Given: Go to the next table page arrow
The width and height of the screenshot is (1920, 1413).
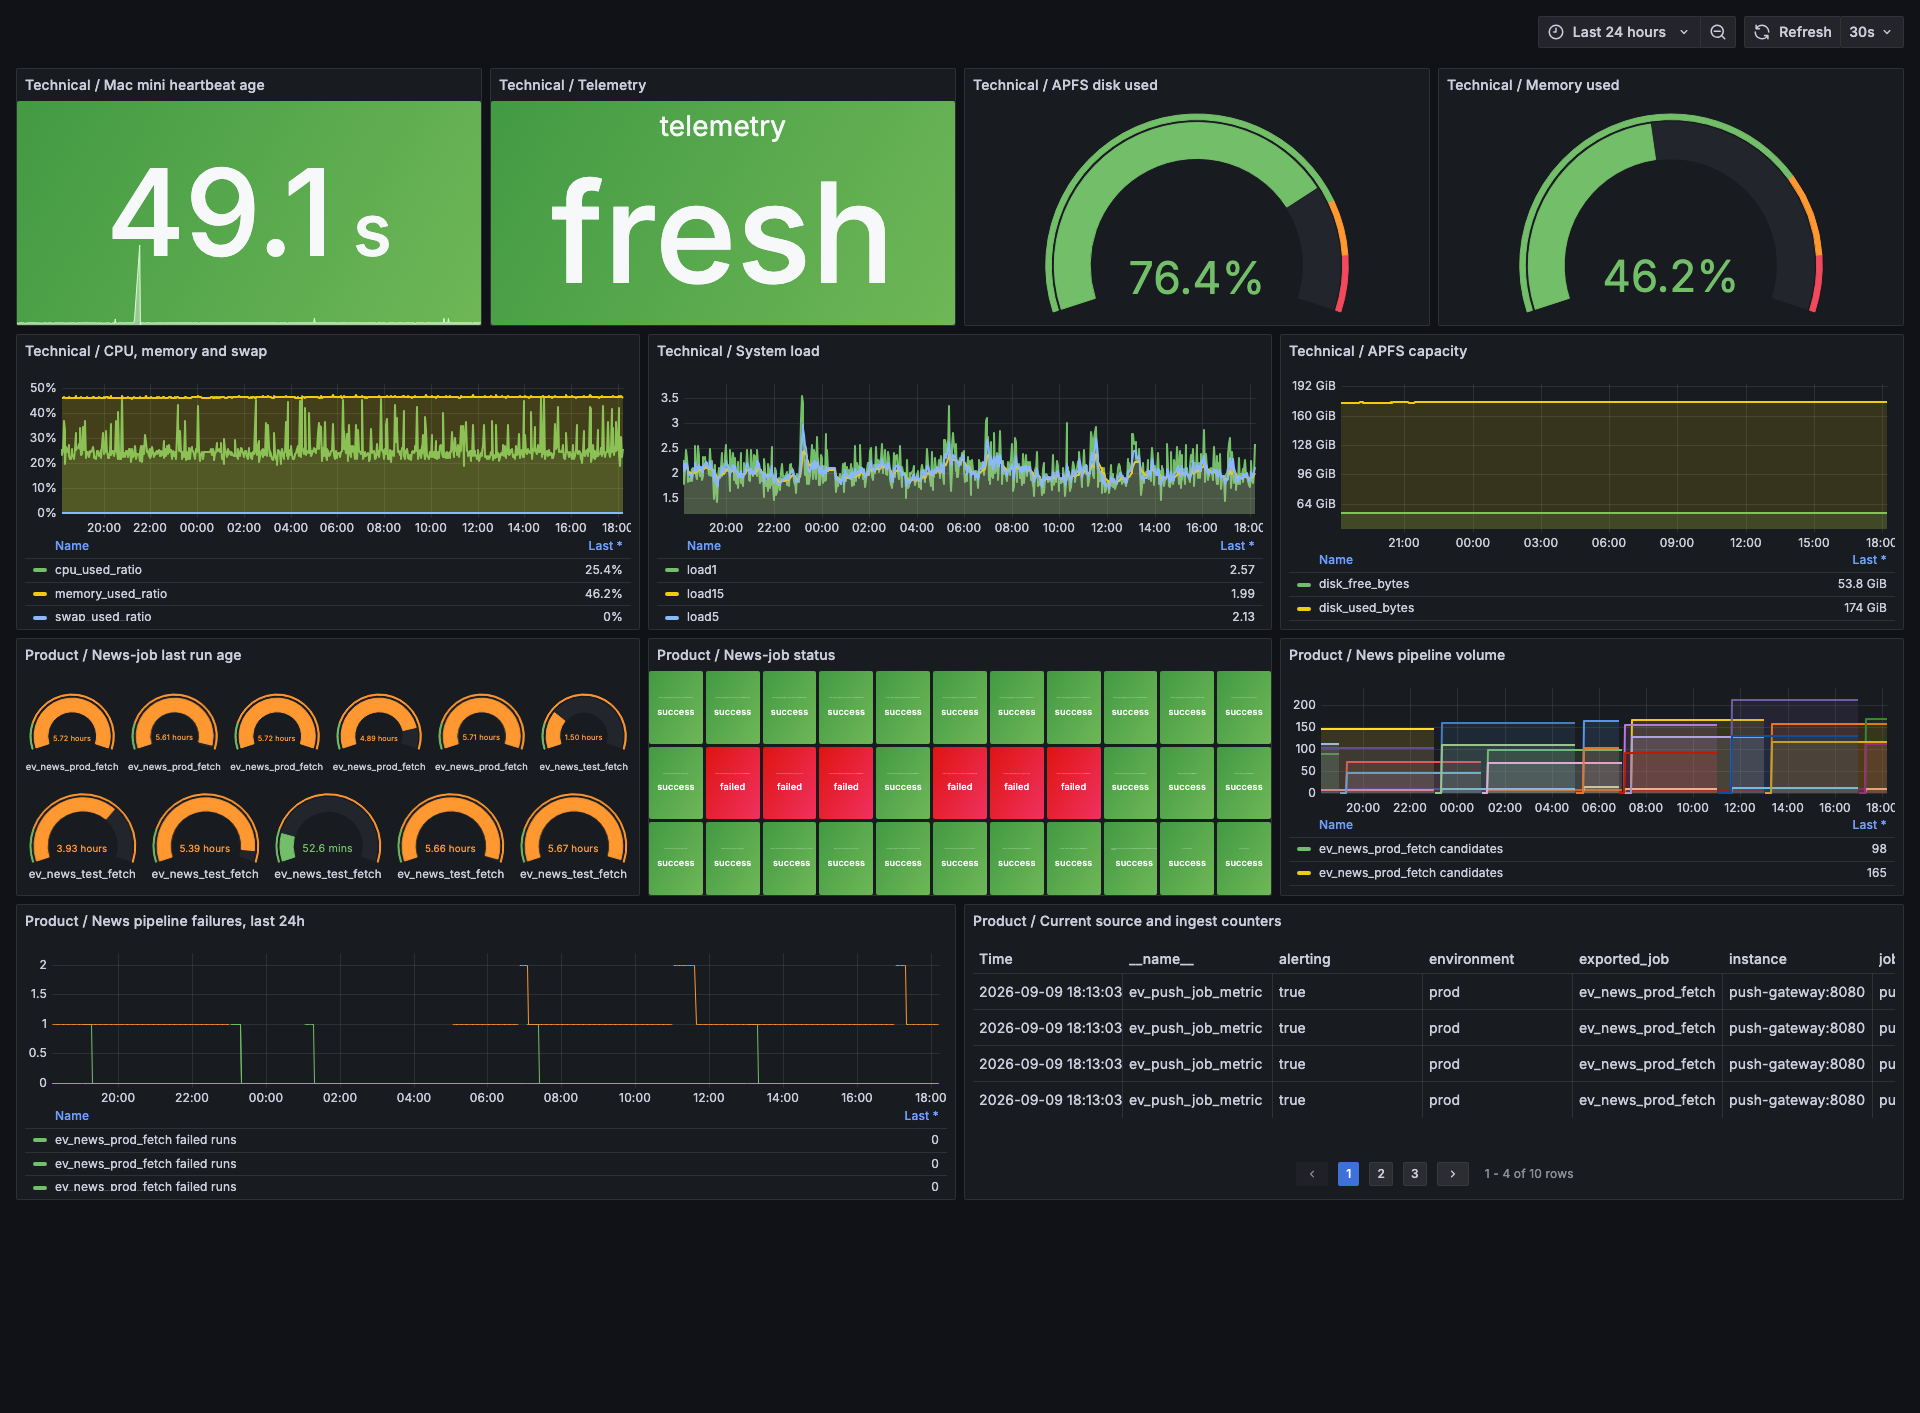Looking at the screenshot, I should (1453, 1174).
